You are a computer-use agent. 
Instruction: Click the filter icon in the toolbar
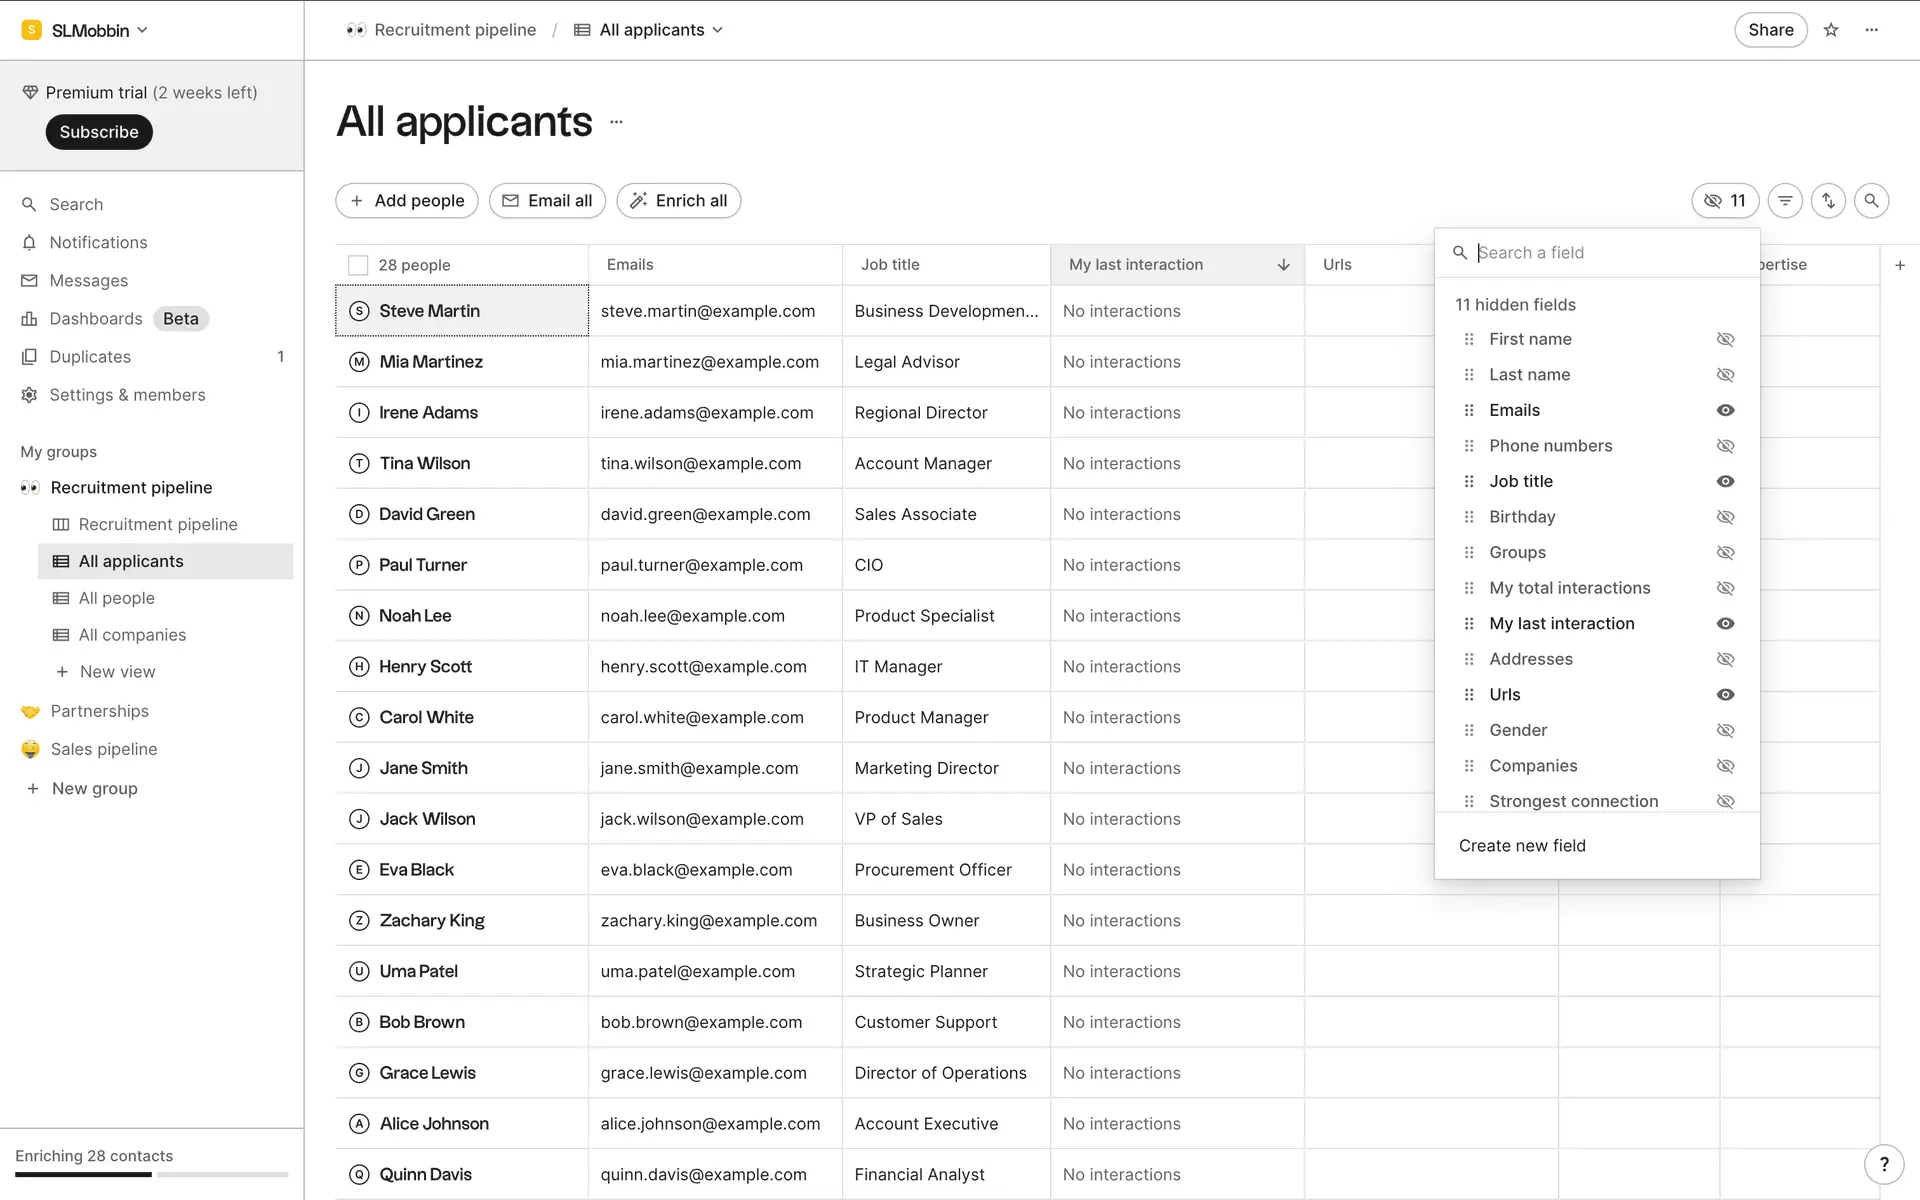click(1785, 201)
